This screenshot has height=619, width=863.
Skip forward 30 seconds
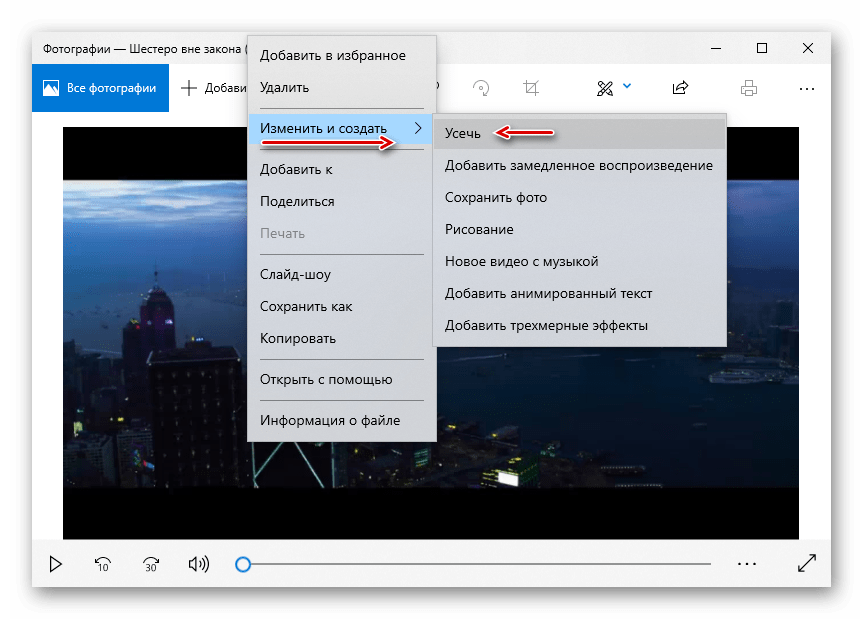pyautogui.click(x=150, y=564)
